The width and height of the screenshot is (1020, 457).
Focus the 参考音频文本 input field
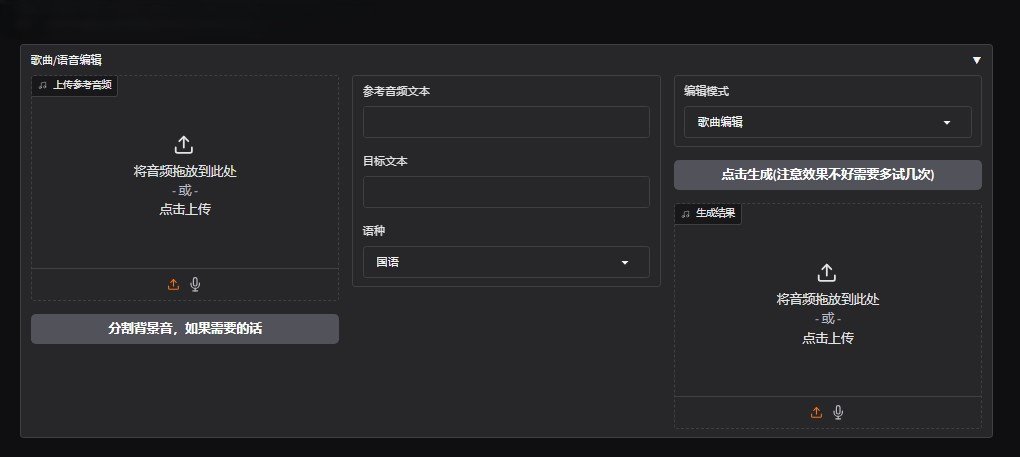click(x=505, y=122)
